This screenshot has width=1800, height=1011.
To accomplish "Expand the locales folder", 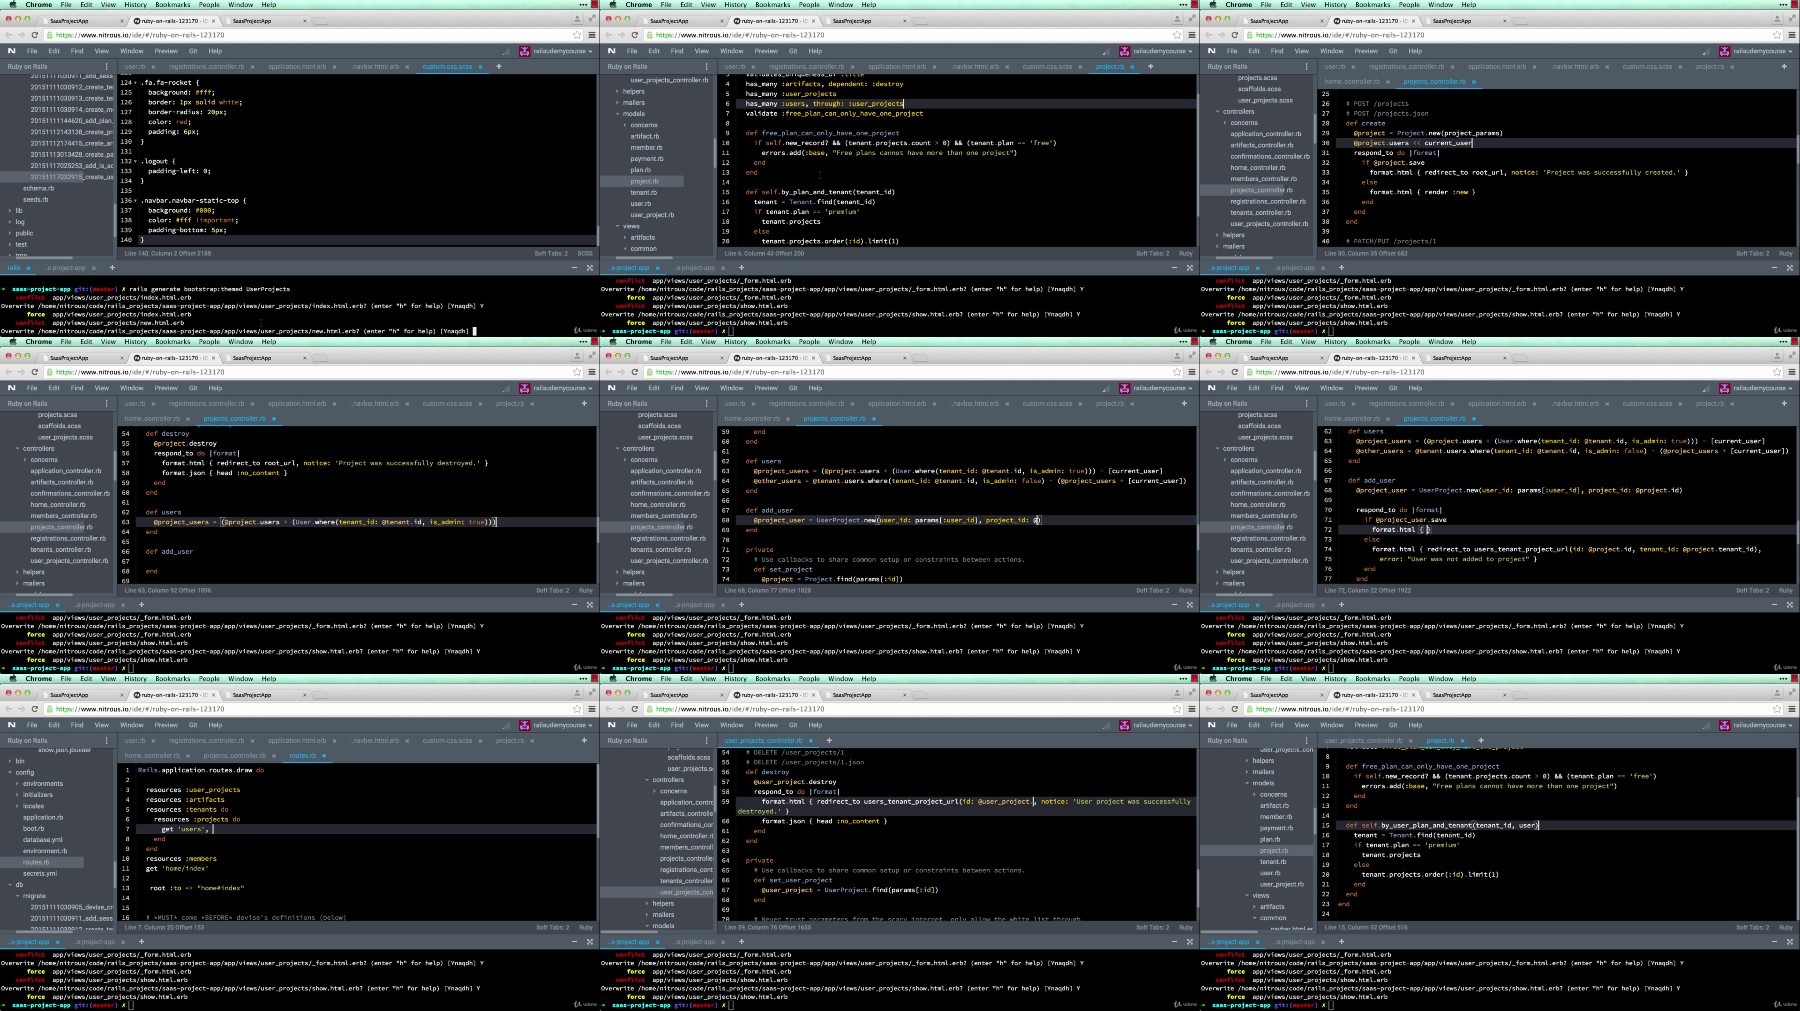I will pos(18,806).
